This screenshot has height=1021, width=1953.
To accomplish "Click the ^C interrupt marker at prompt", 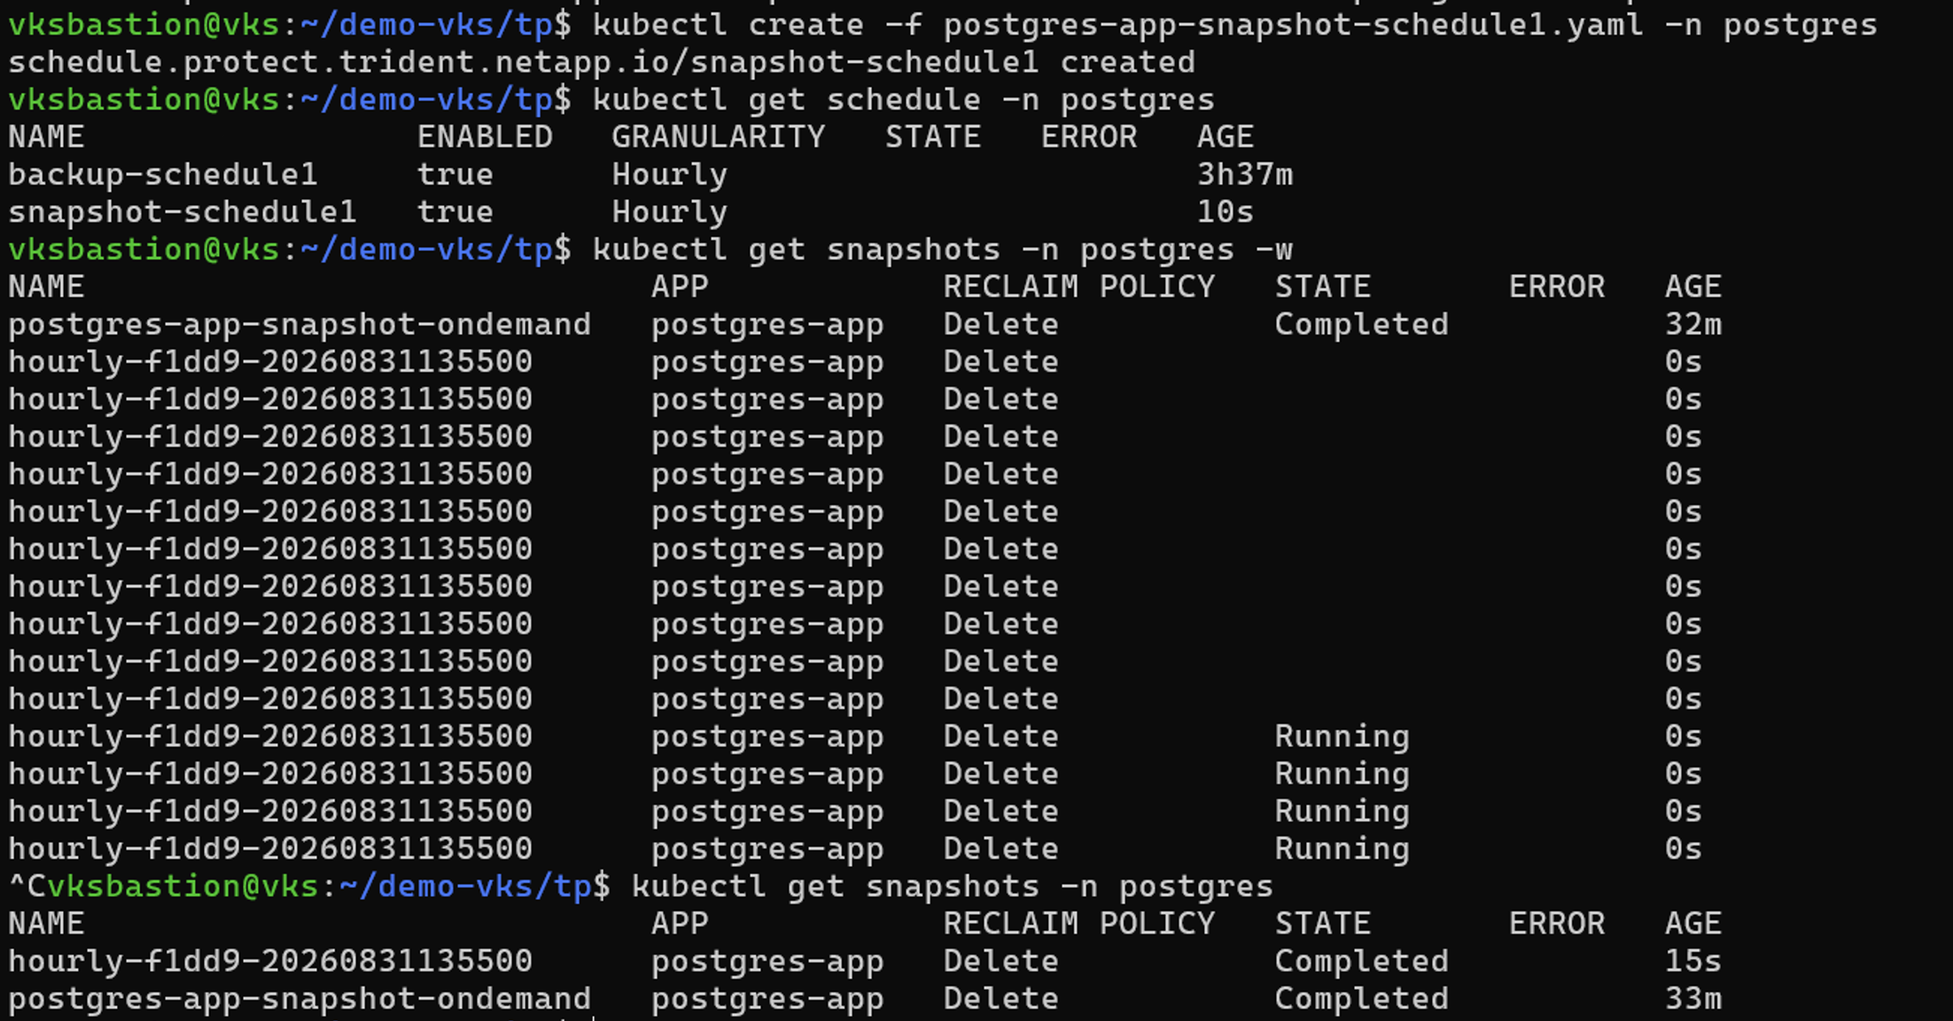I will coord(27,886).
